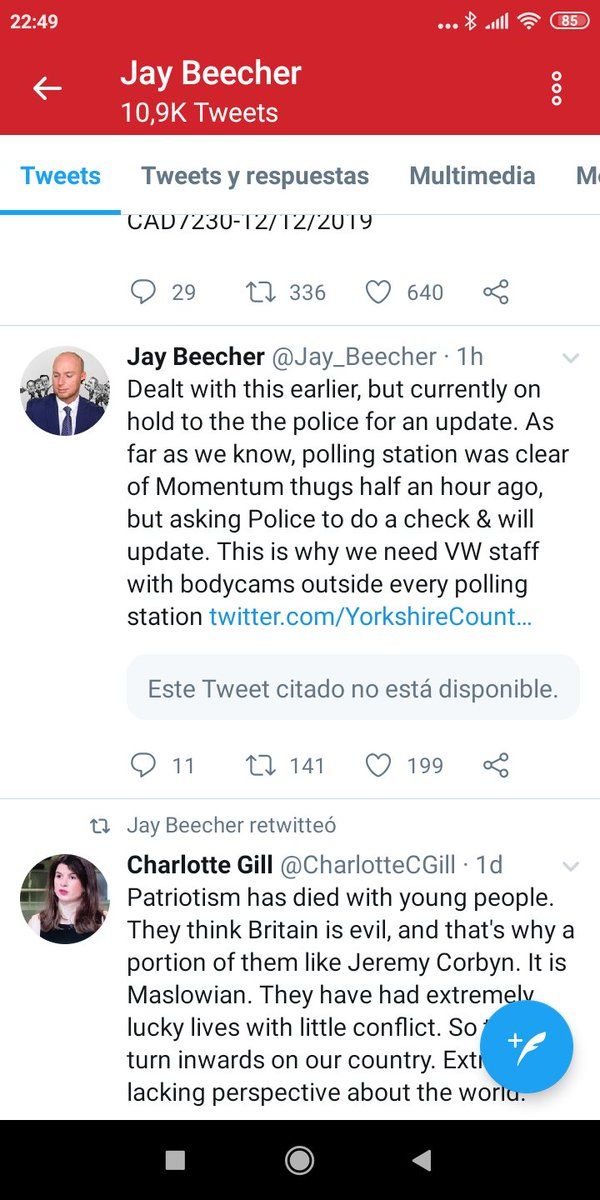Like the tweet with 640 likes

click(x=378, y=292)
